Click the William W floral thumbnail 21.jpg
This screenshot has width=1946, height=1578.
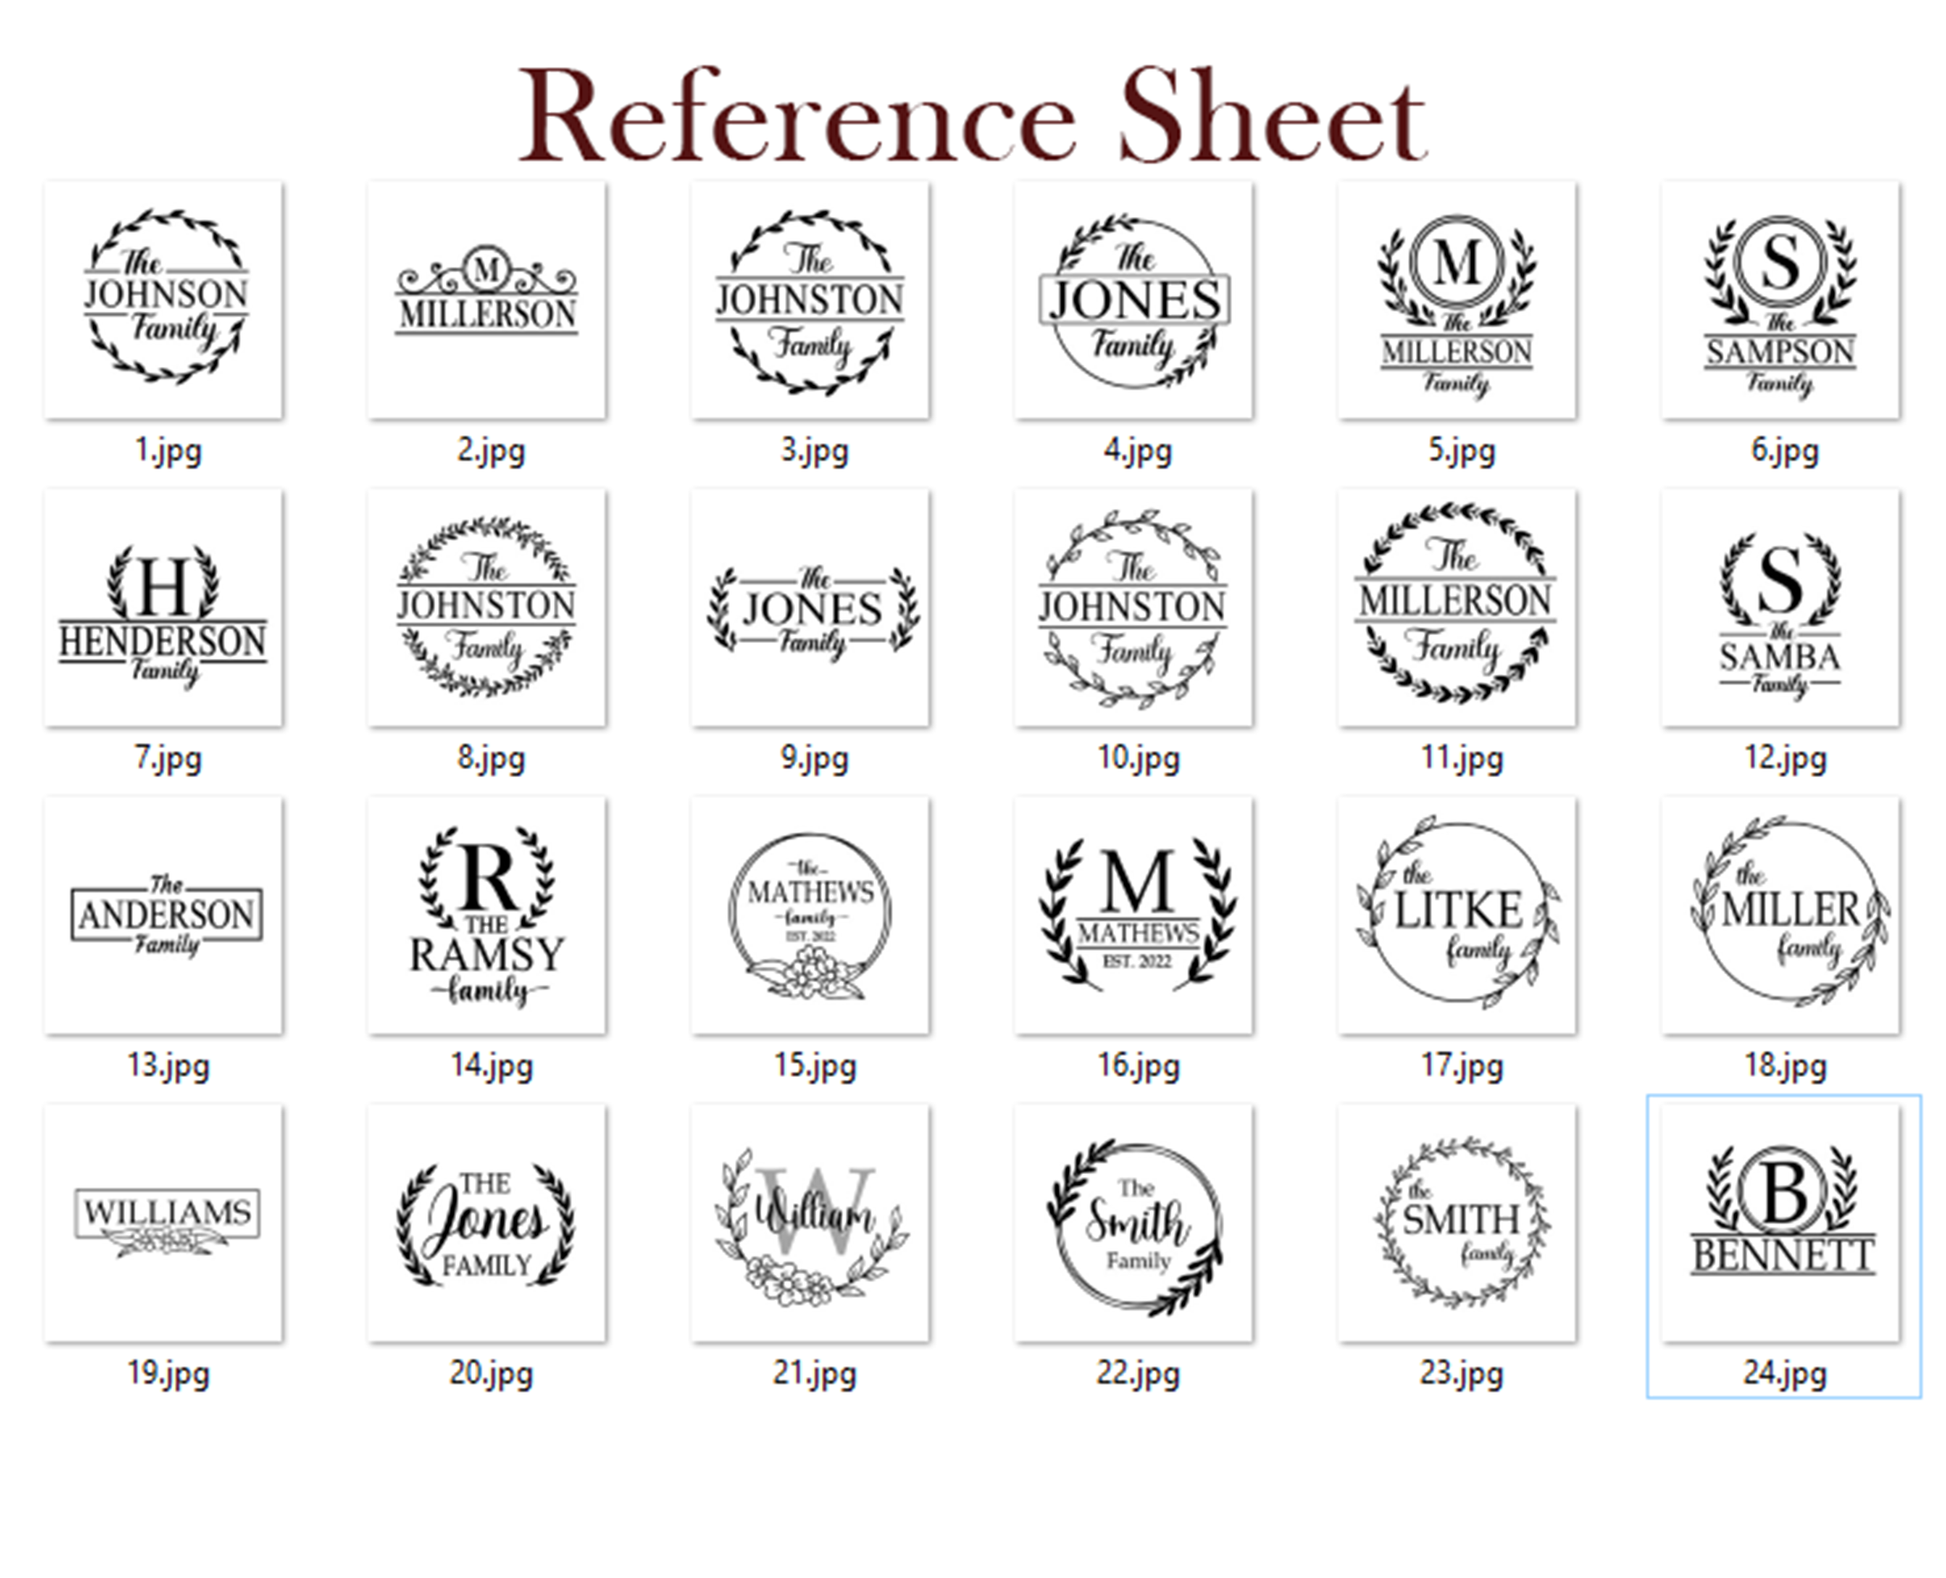pyautogui.click(x=811, y=1223)
